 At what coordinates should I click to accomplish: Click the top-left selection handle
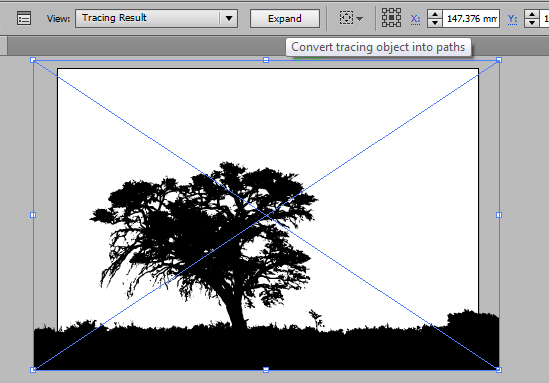click(x=33, y=60)
